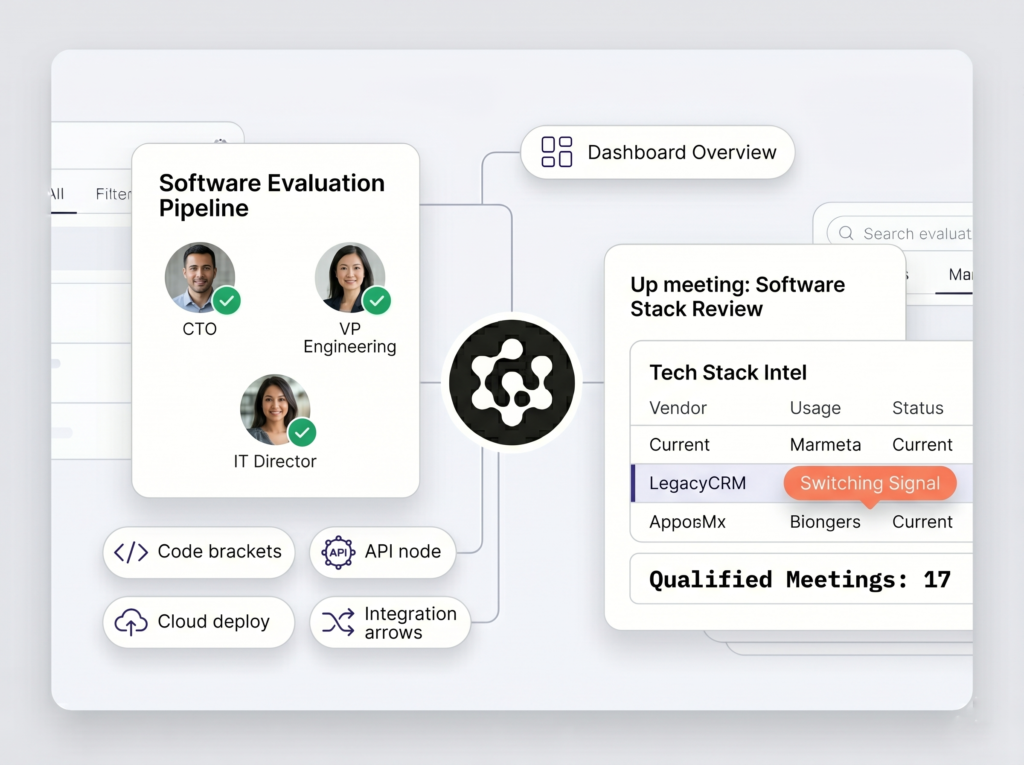The image size is (1024, 765).
Task: Select the LegacyCRM table row
Action: tap(802, 483)
